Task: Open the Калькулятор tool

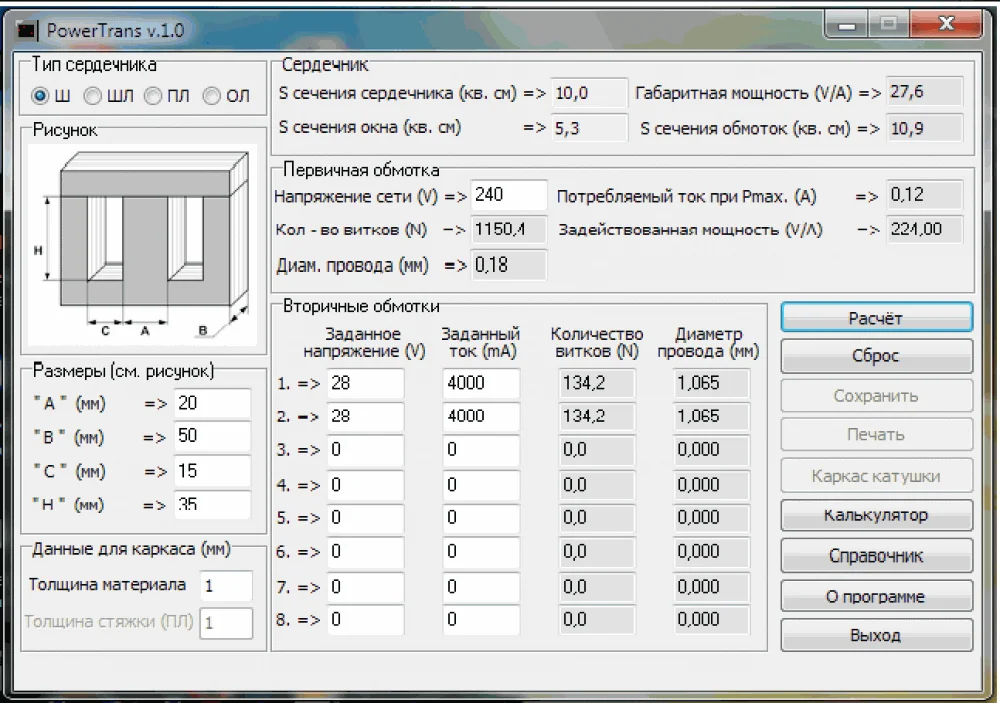Action: [x=876, y=516]
